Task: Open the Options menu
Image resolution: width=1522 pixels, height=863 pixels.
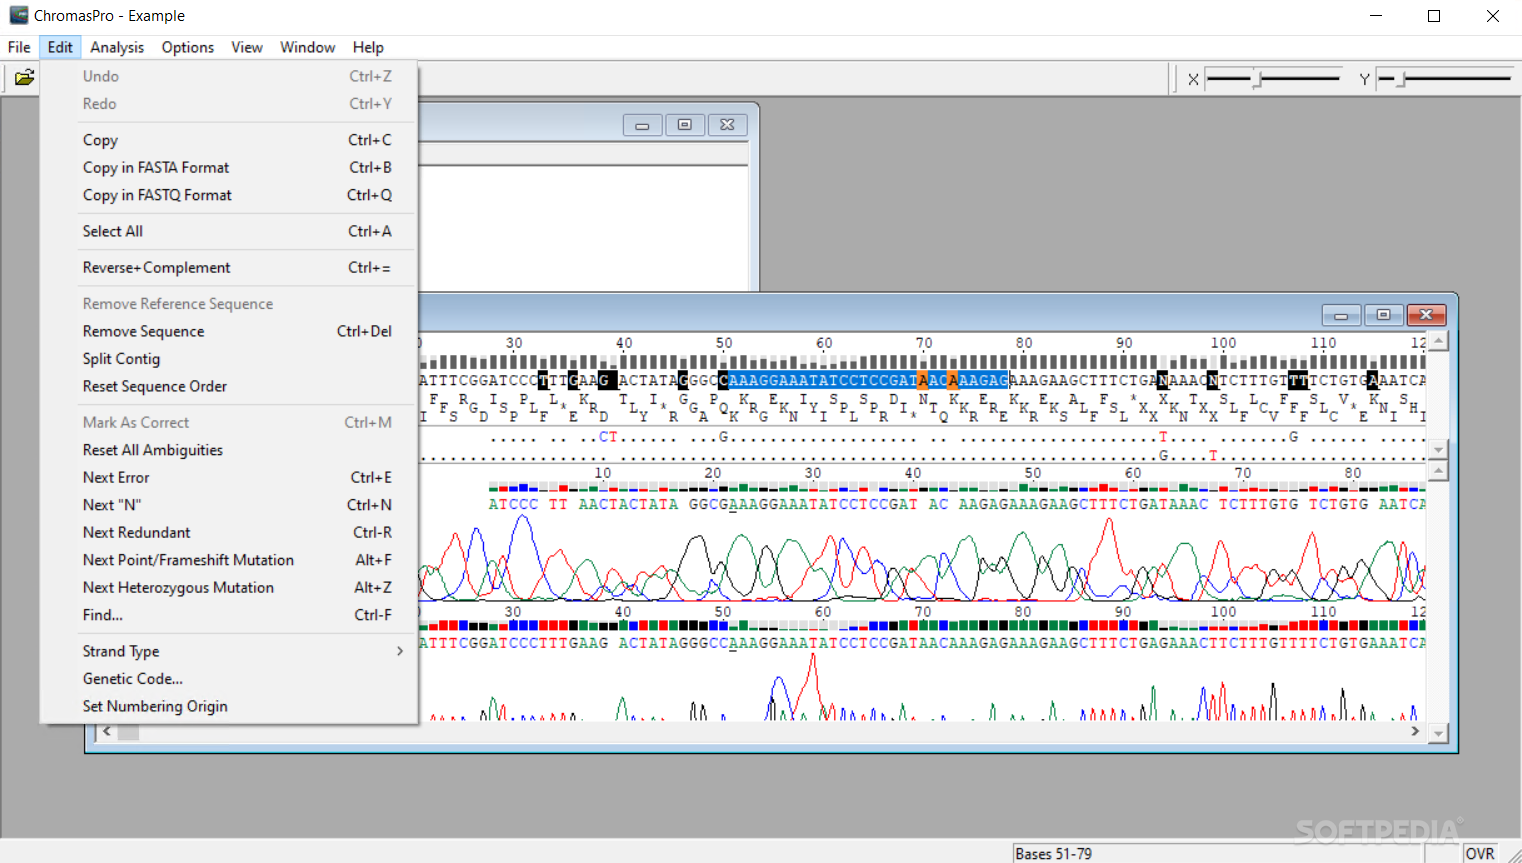Action: pos(188,47)
